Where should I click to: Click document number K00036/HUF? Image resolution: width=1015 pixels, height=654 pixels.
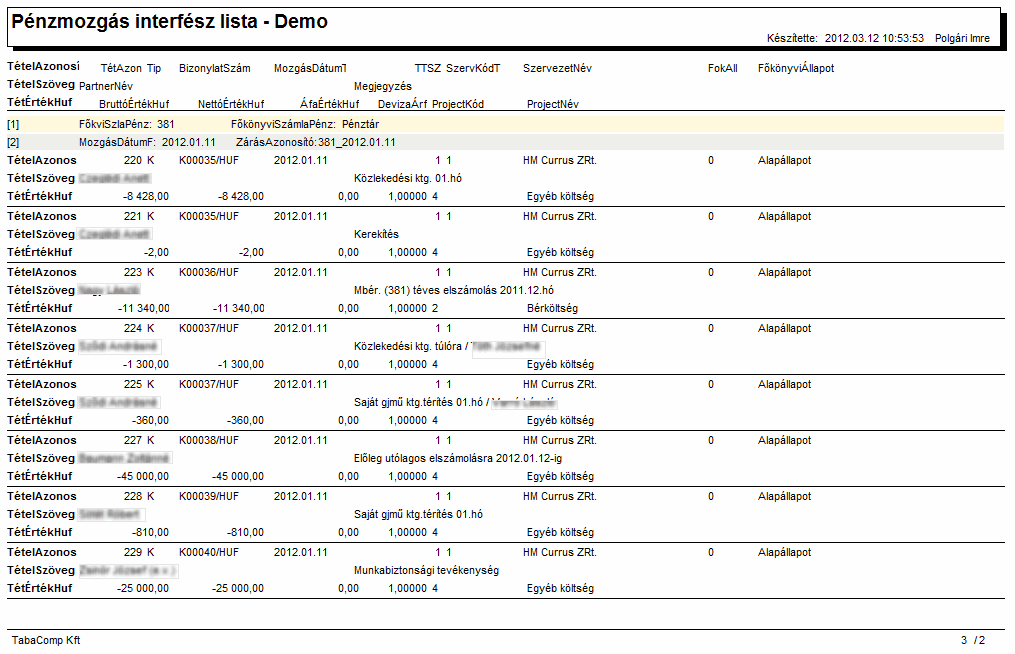point(208,273)
